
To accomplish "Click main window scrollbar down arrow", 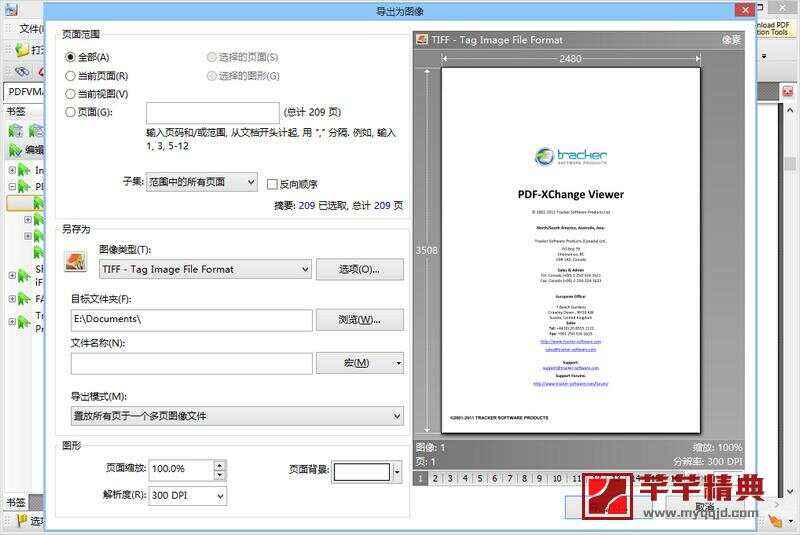I will tap(790, 492).
